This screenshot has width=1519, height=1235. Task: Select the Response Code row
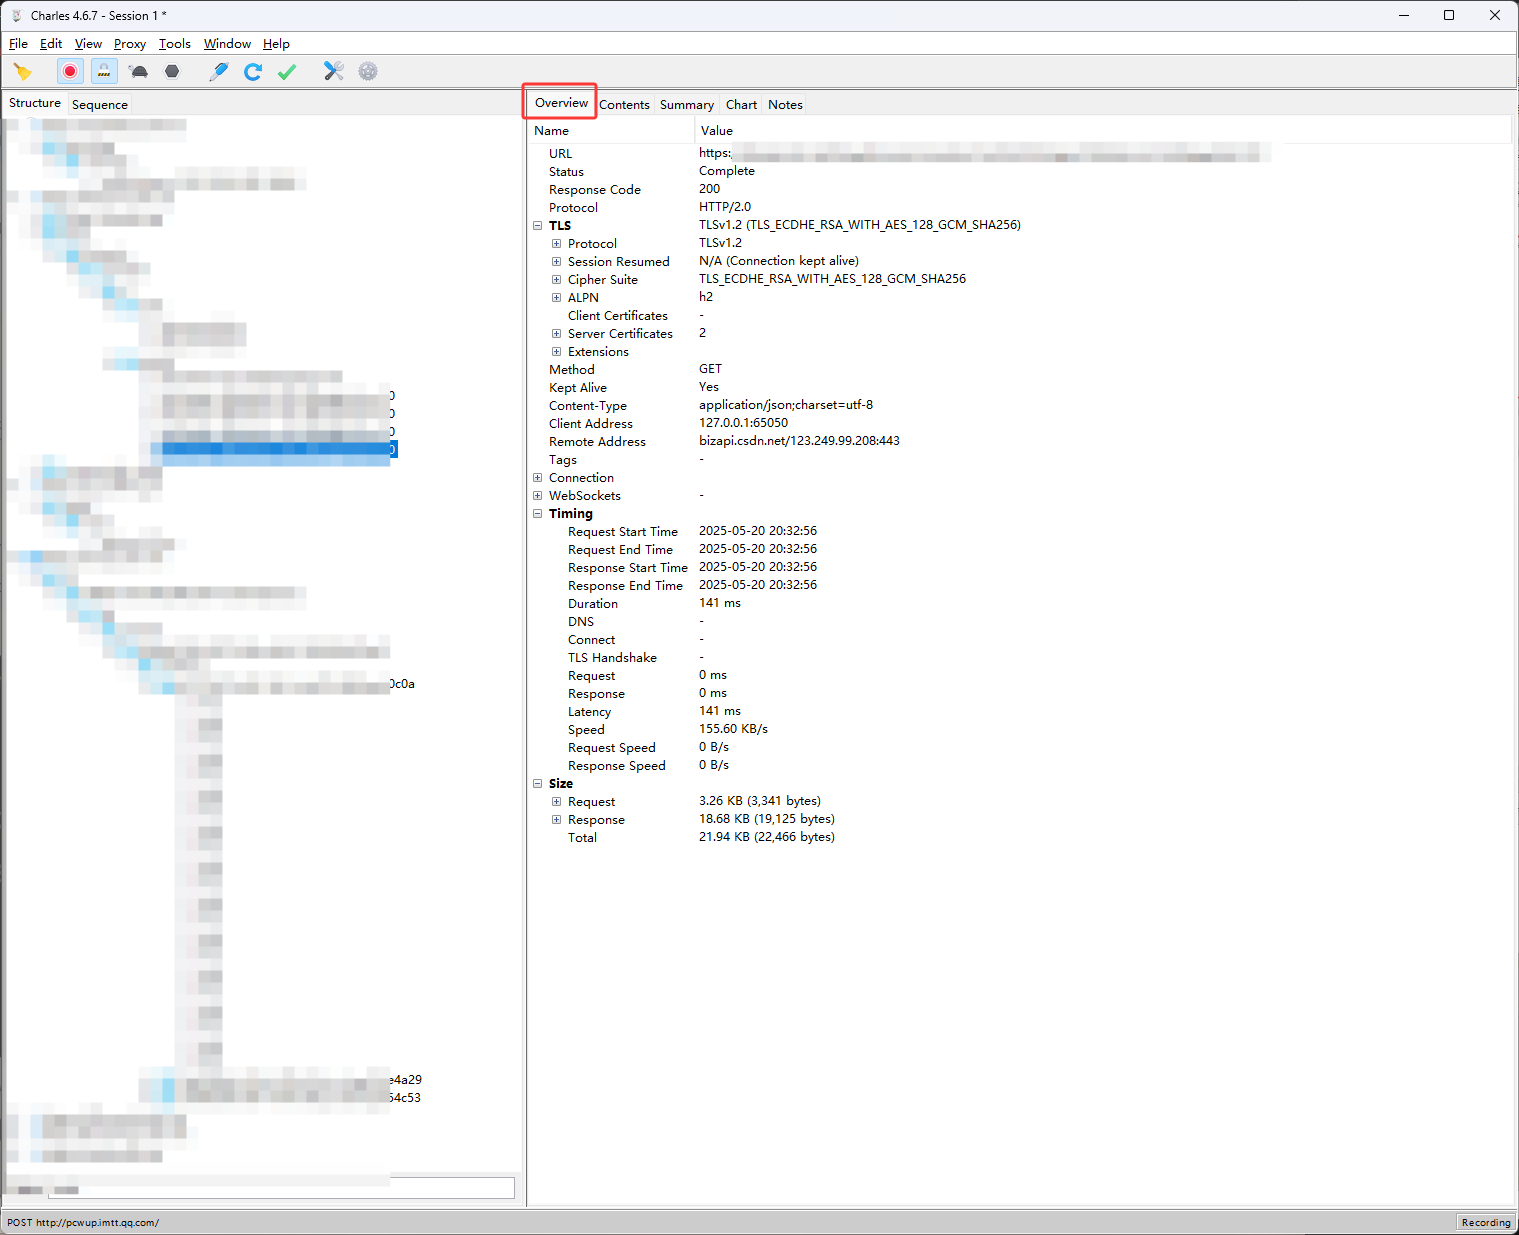(x=1020, y=189)
